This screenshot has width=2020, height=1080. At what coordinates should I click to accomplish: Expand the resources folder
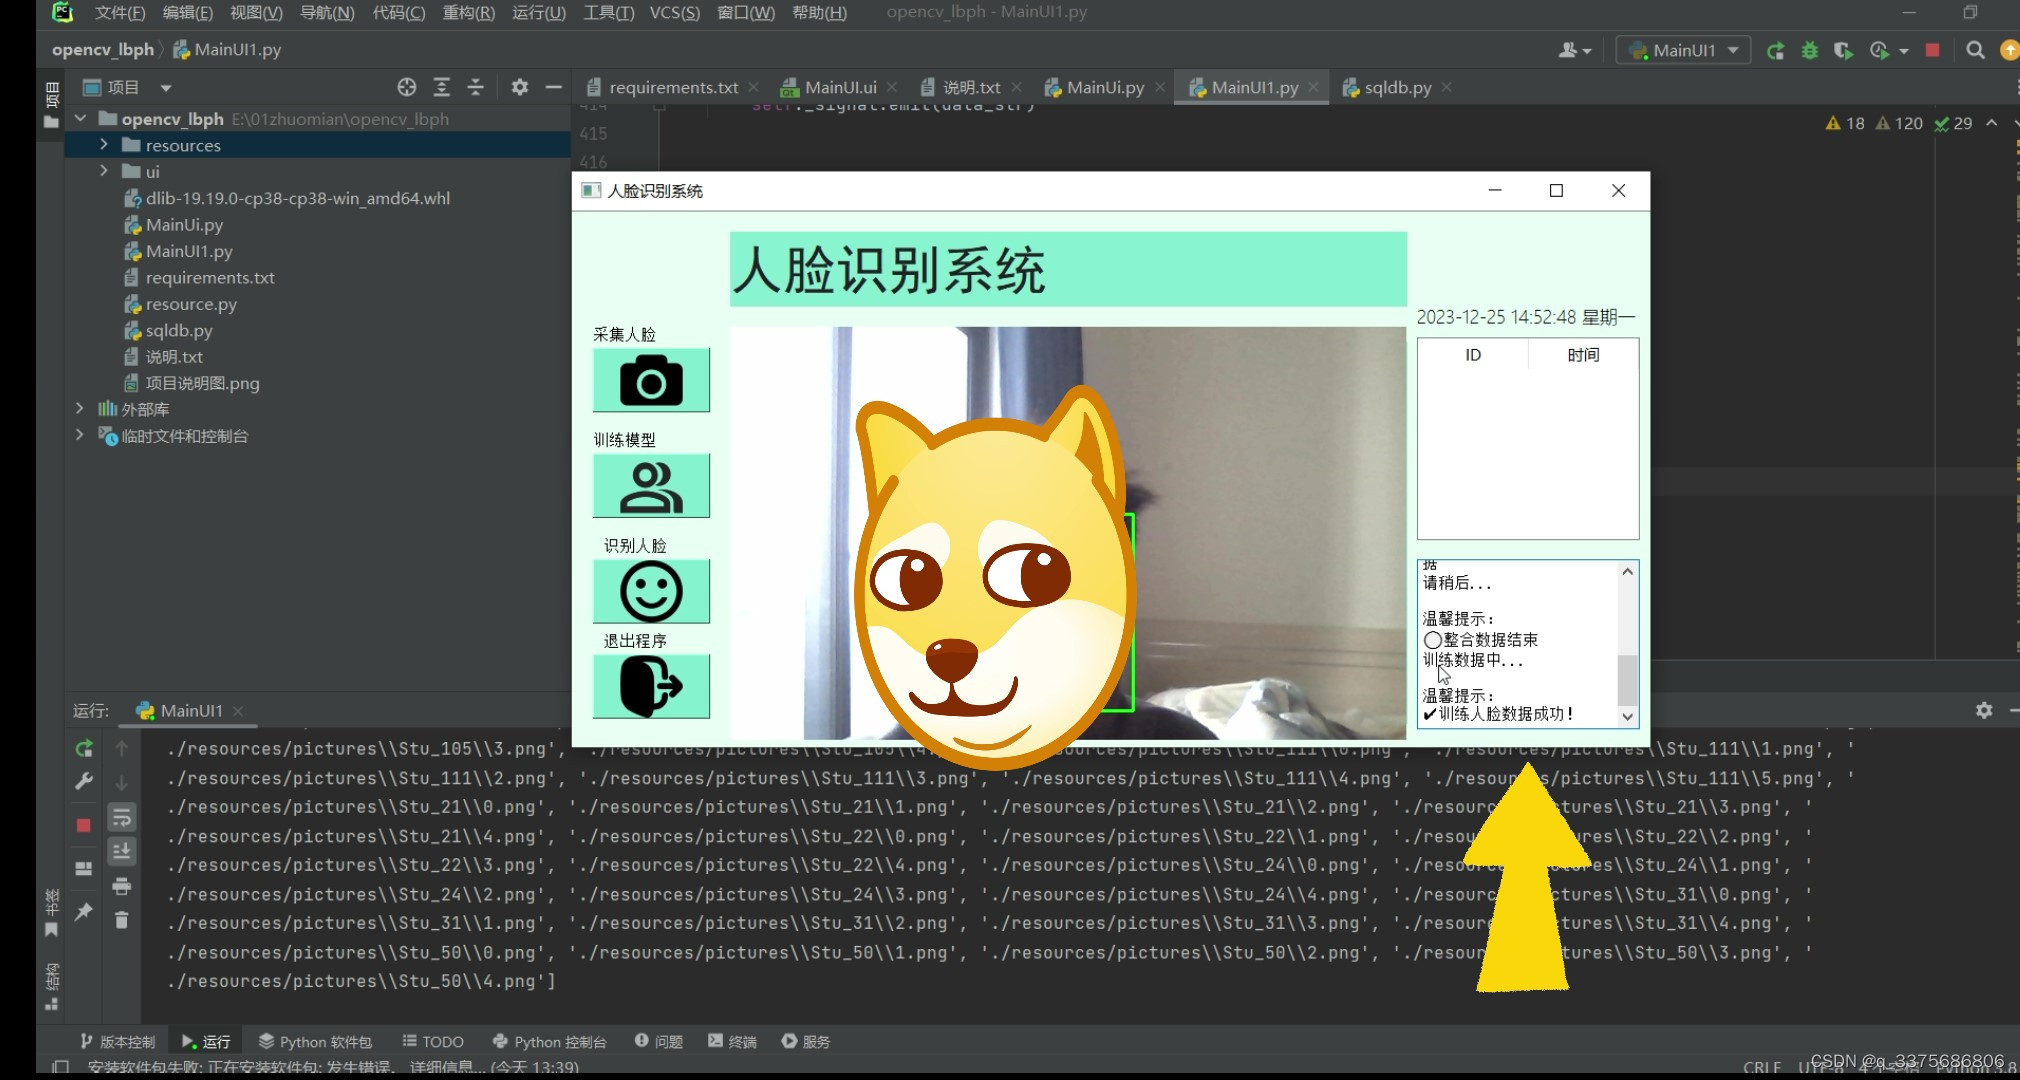pos(104,145)
